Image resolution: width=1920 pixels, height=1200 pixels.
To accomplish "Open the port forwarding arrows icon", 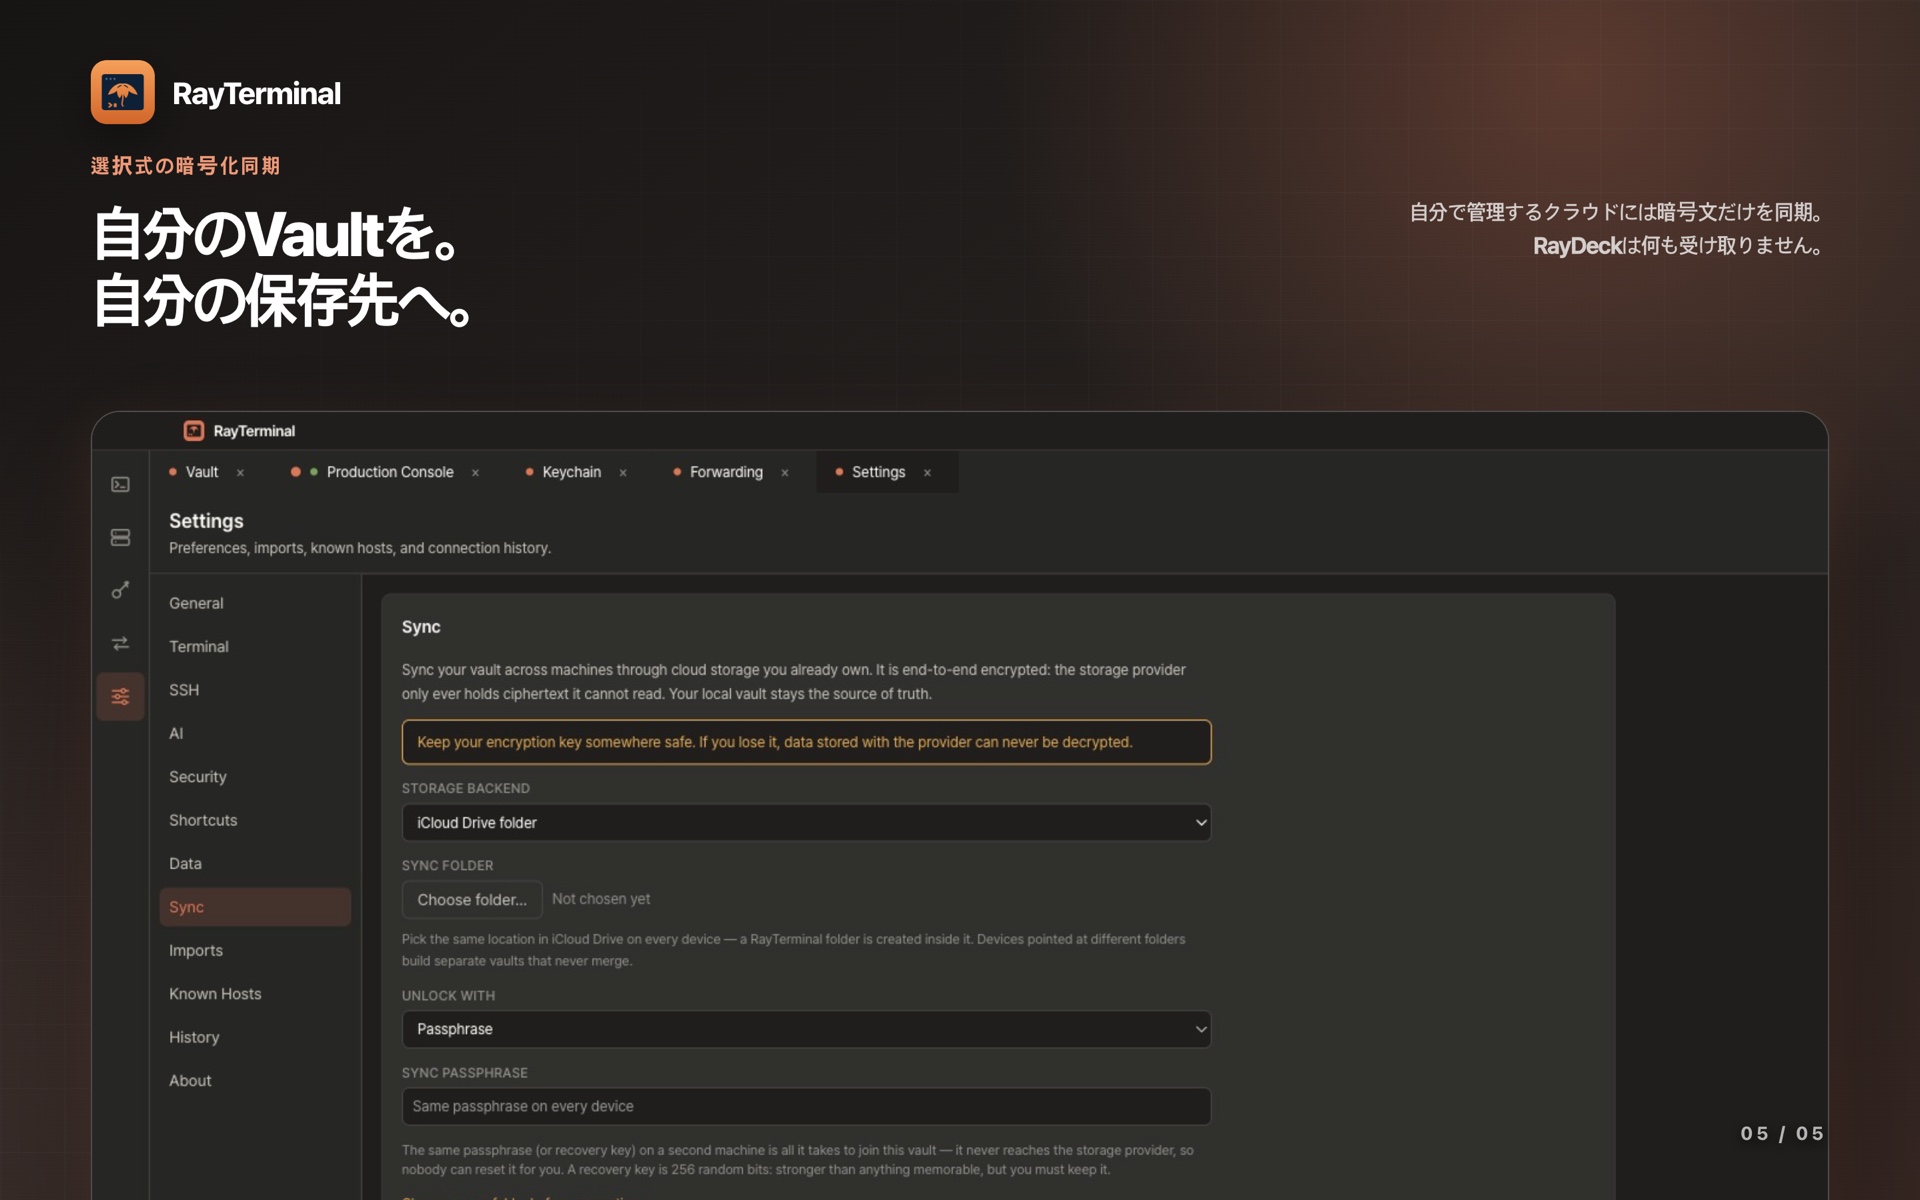I will tap(120, 644).
